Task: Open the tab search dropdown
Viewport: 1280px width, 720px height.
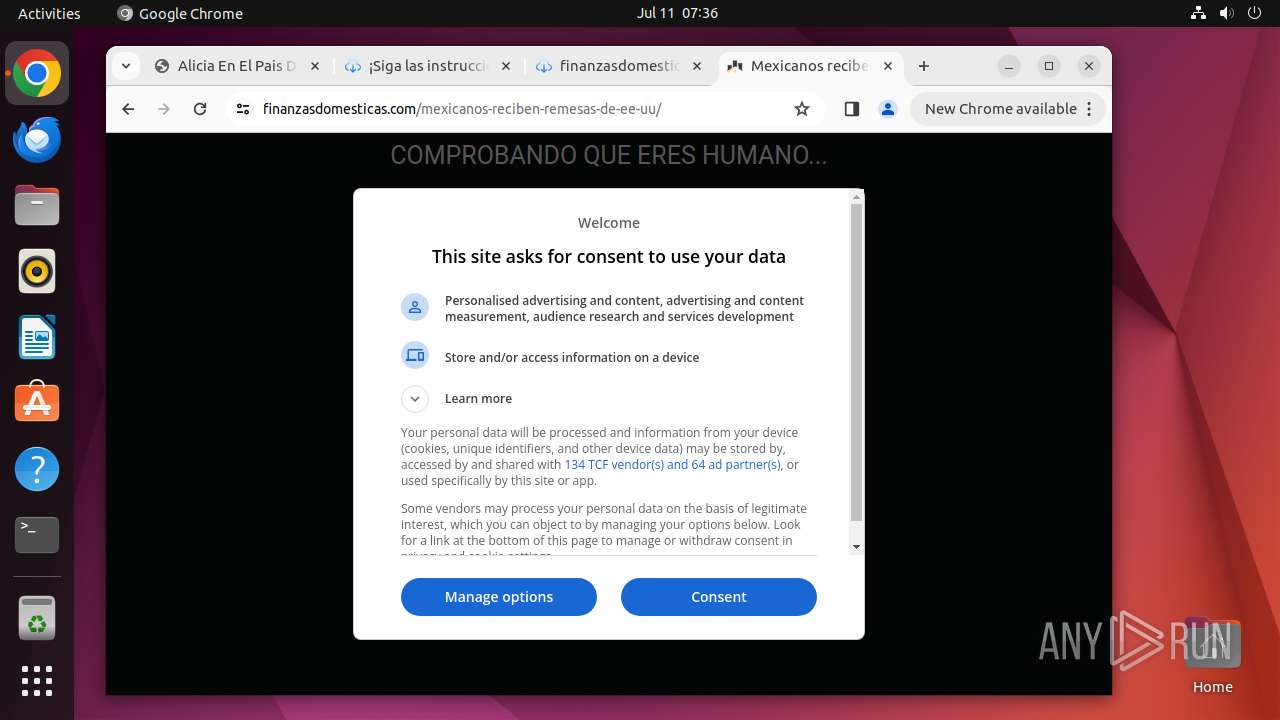Action: coord(125,66)
